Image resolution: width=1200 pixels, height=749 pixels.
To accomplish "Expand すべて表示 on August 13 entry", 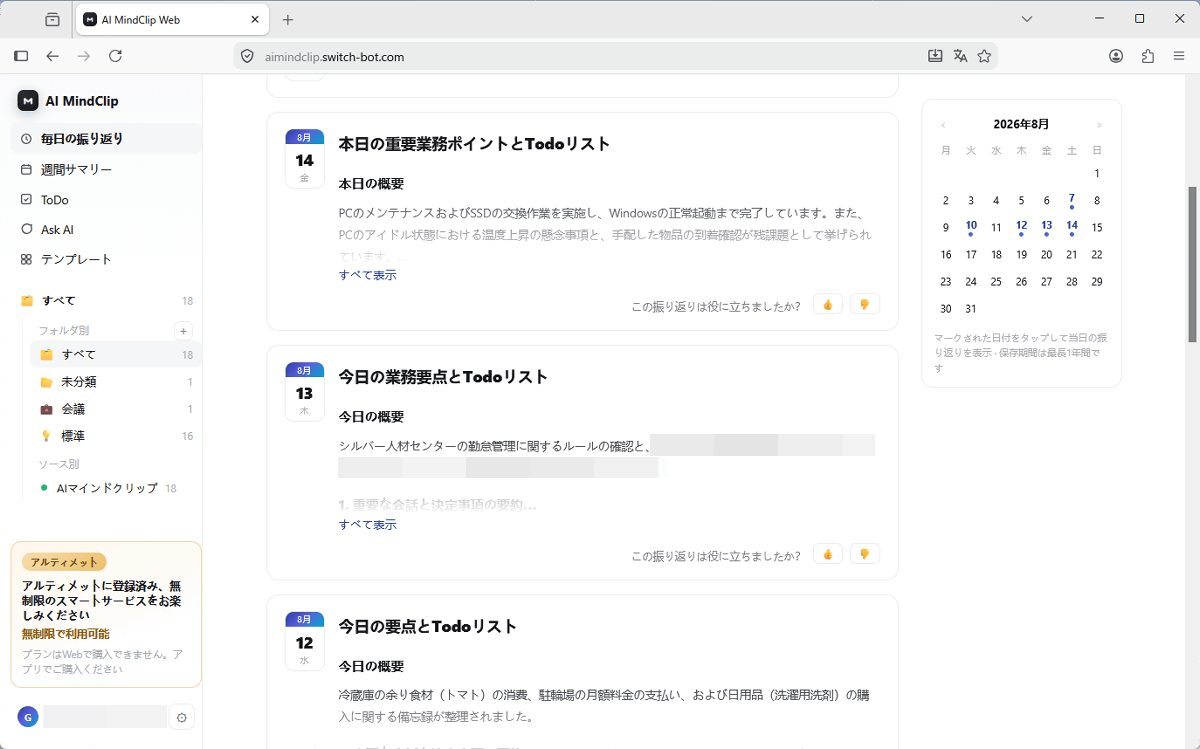I will [x=367, y=525].
